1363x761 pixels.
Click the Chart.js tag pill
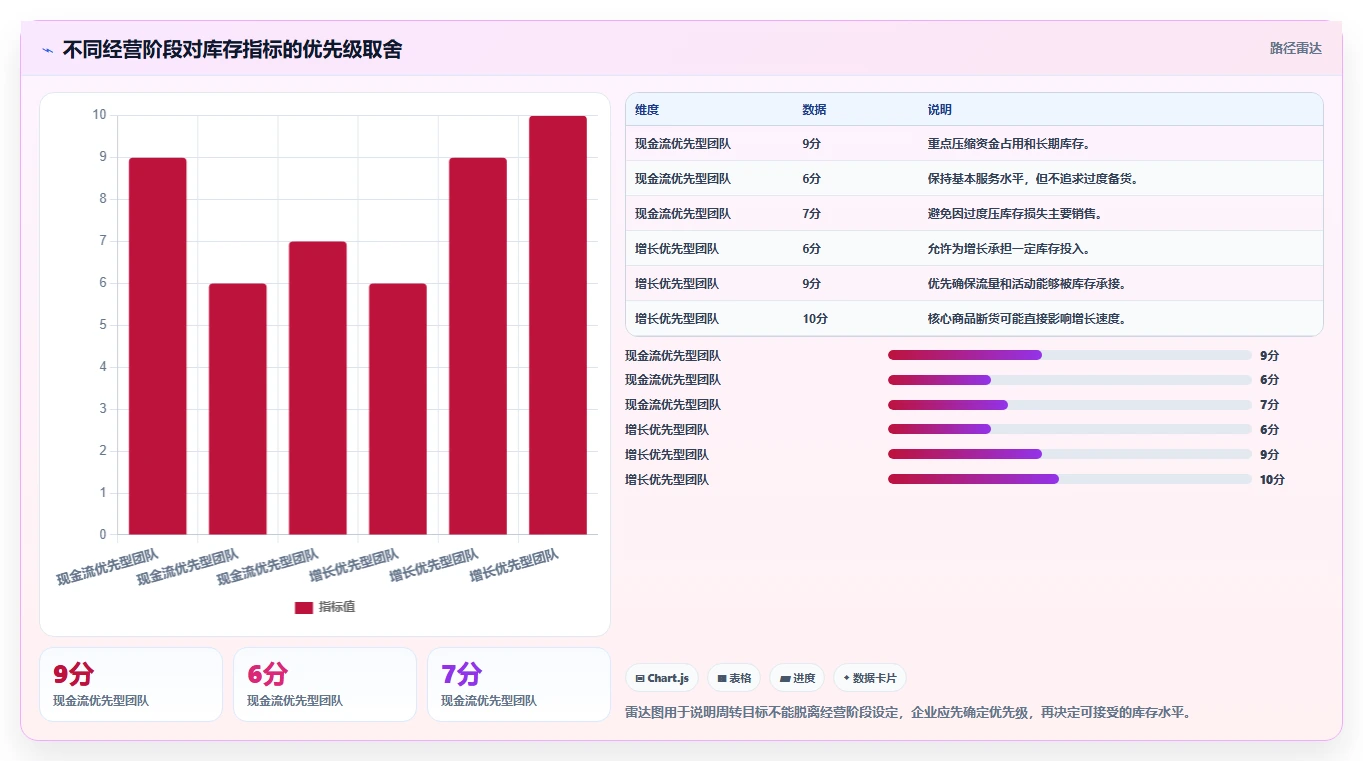click(x=662, y=678)
